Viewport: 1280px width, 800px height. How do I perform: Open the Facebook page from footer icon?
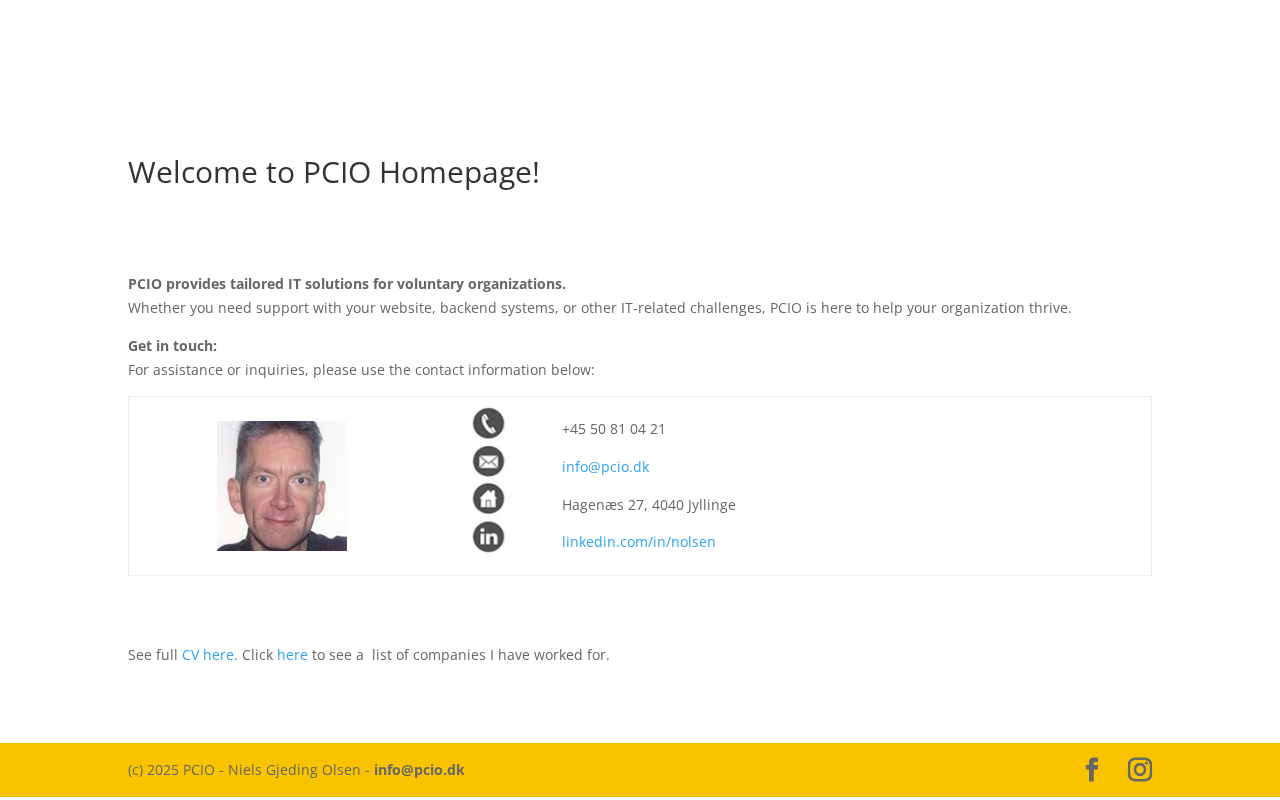(x=1092, y=770)
